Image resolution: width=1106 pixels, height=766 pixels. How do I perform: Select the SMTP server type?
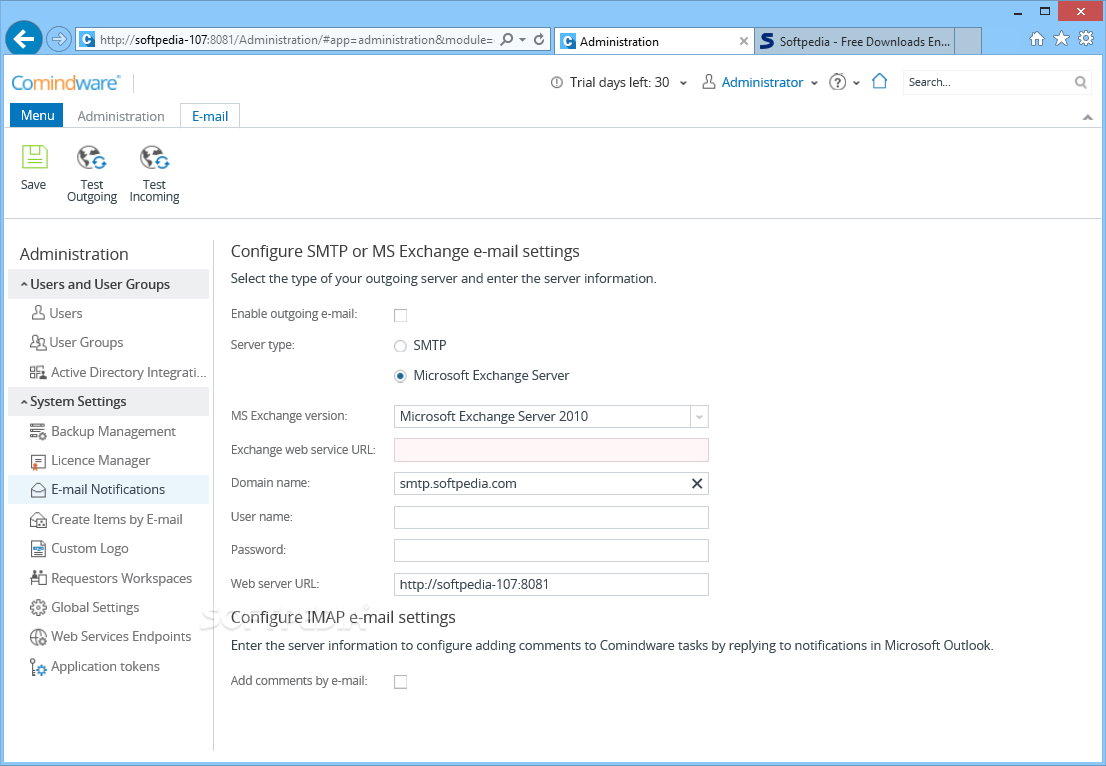(400, 346)
